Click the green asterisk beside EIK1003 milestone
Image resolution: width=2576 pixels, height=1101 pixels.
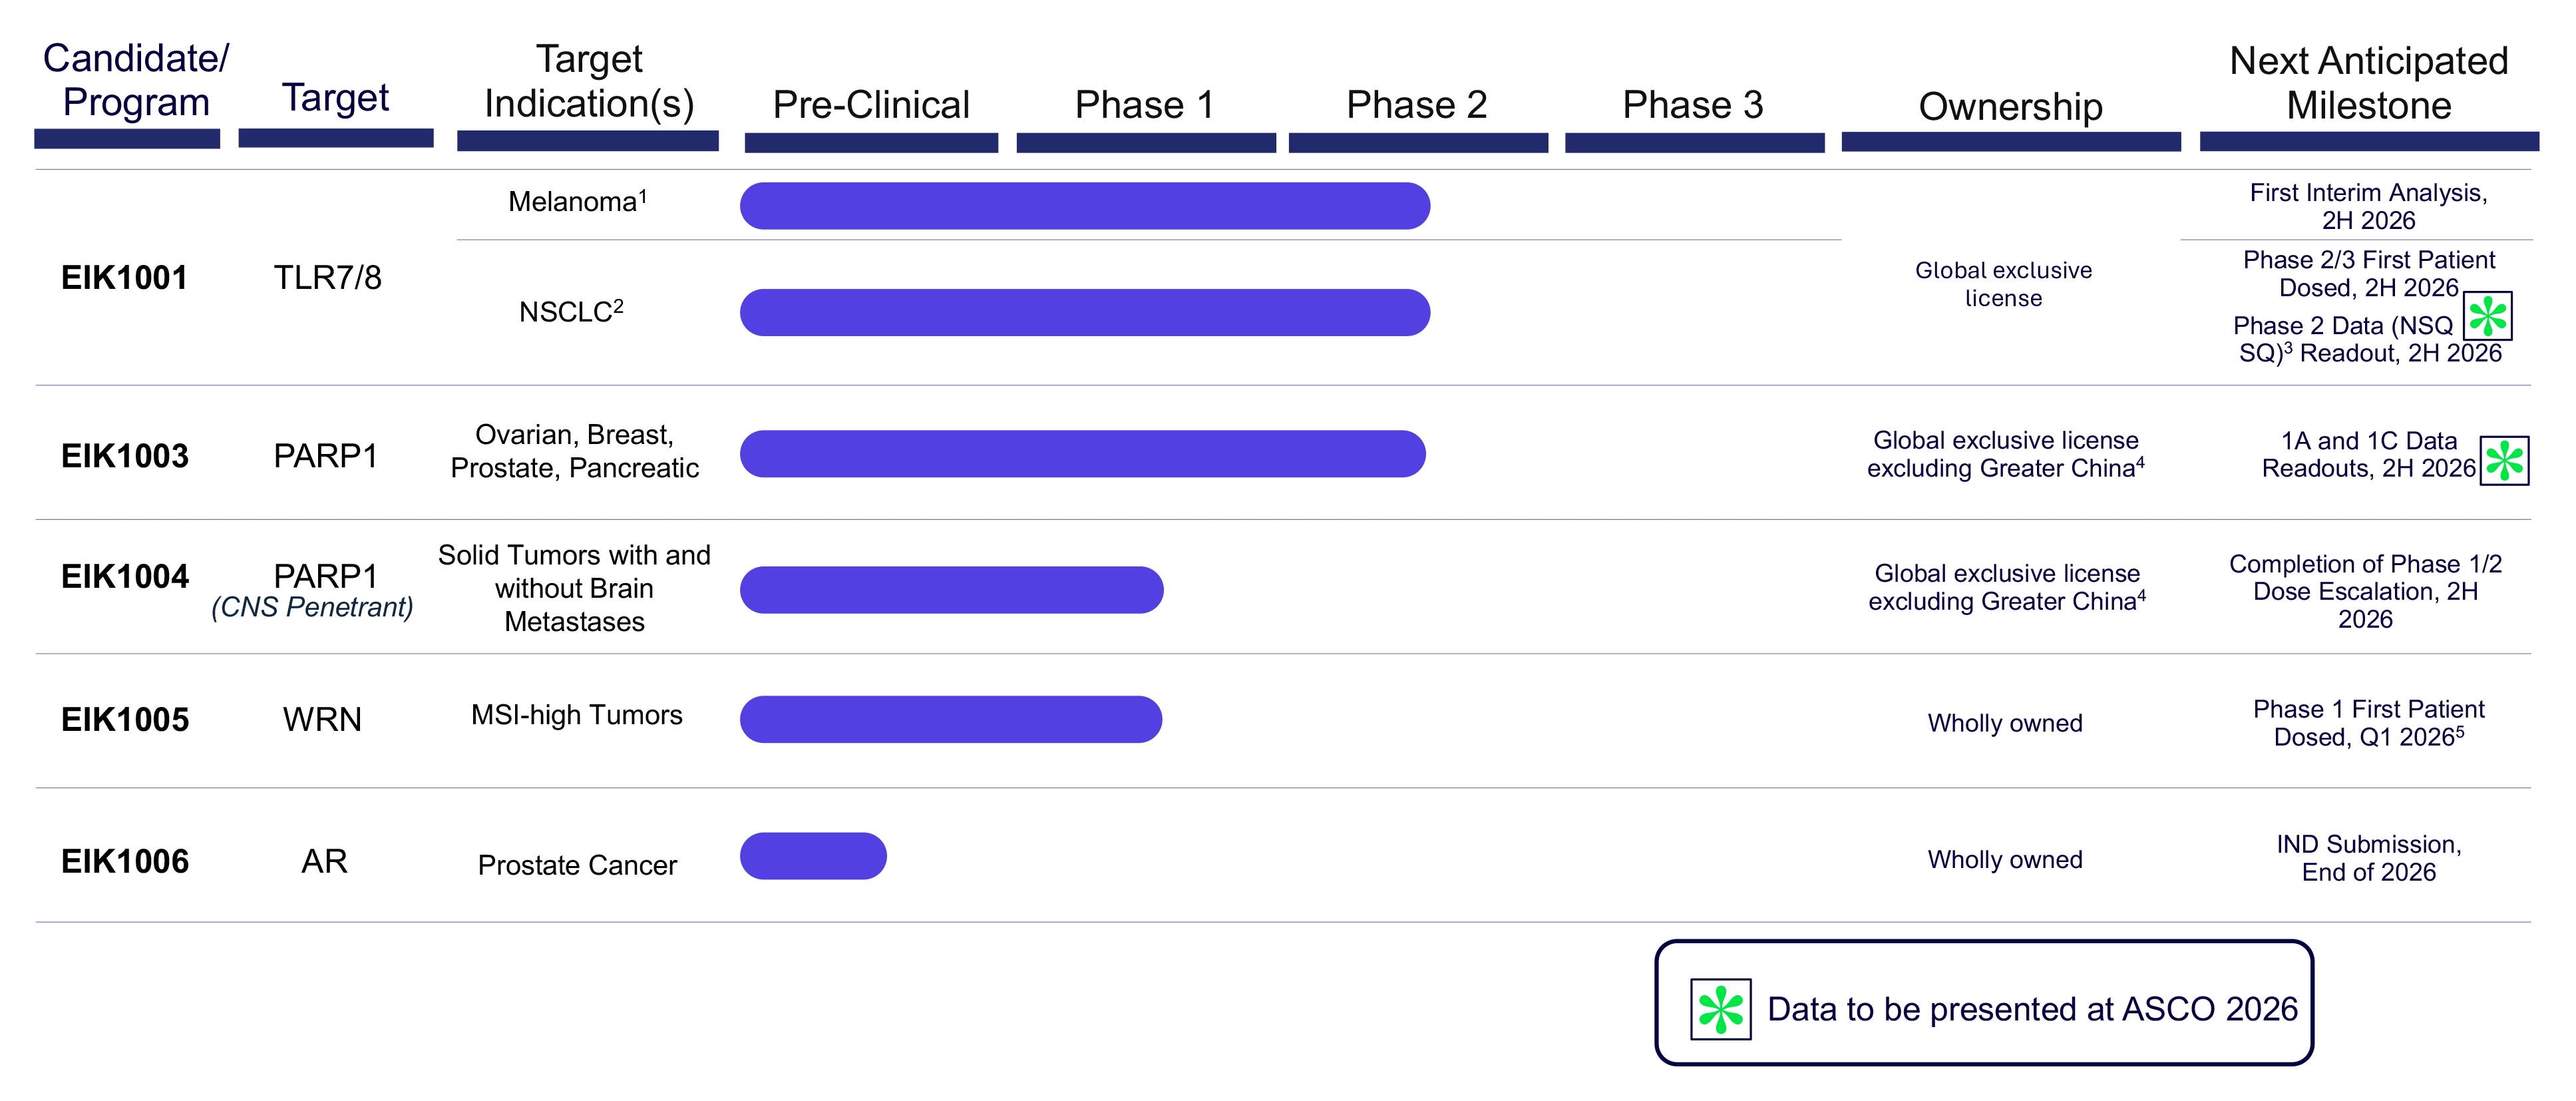pos(2504,461)
